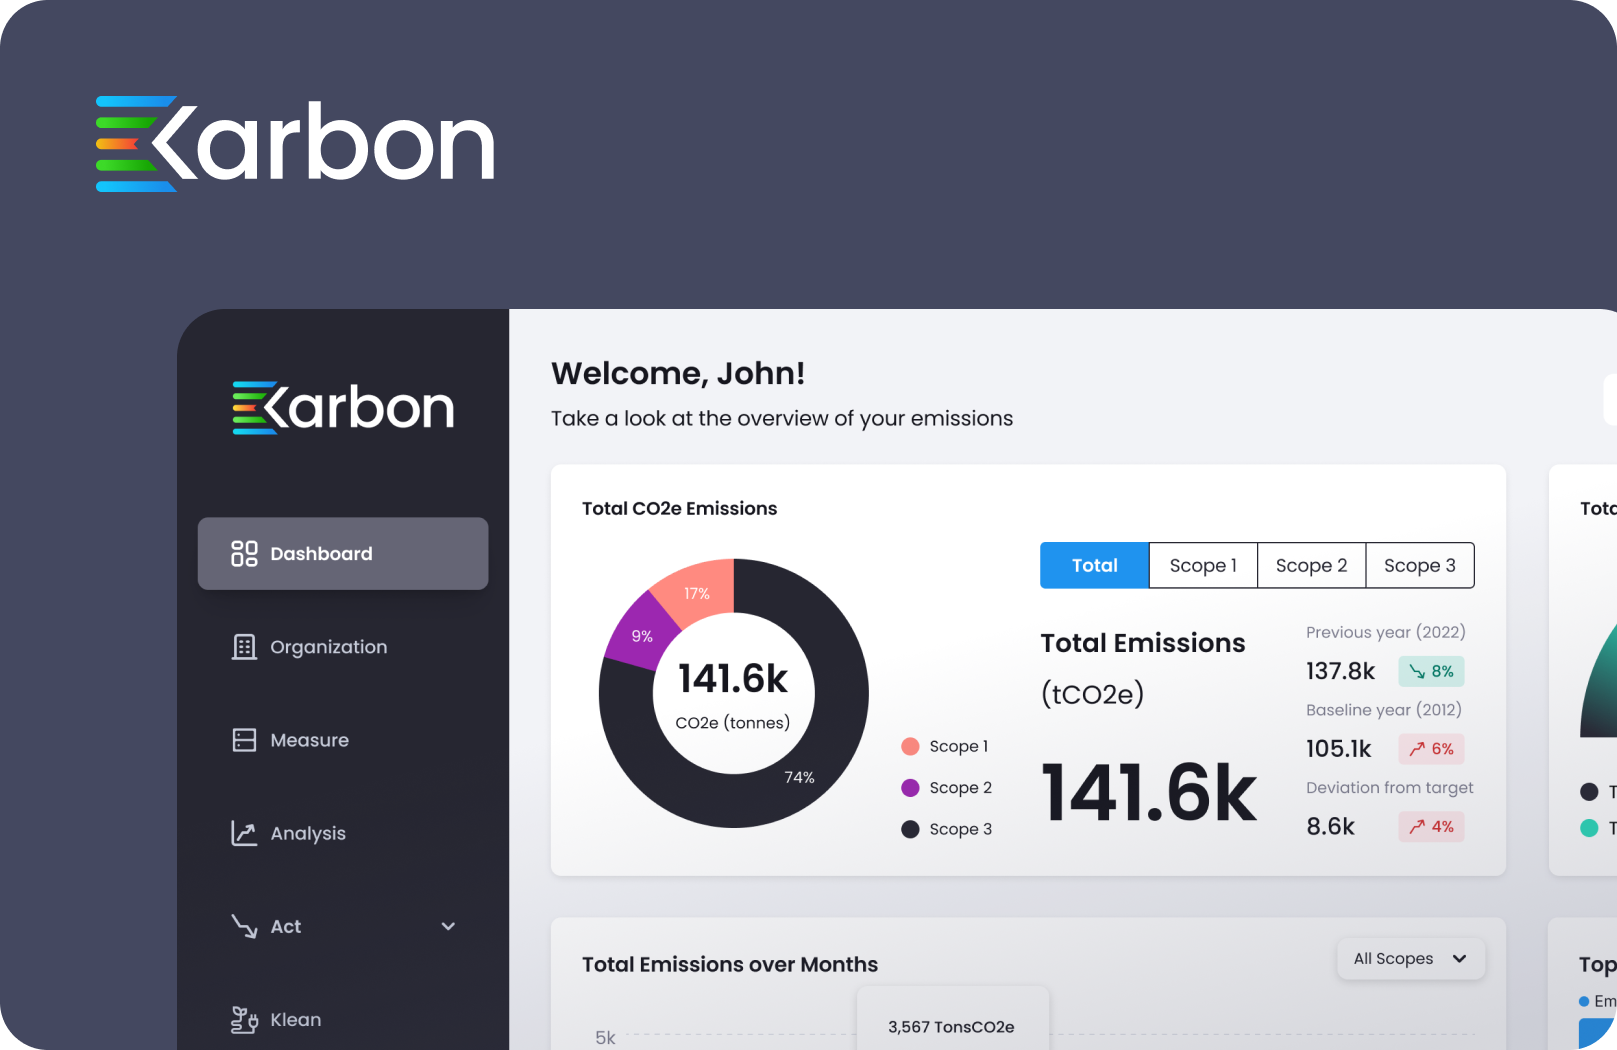The height and width of the screenshot is (1050, 1617).
Task: Click the Act downward trend icon
Action: 244,926
